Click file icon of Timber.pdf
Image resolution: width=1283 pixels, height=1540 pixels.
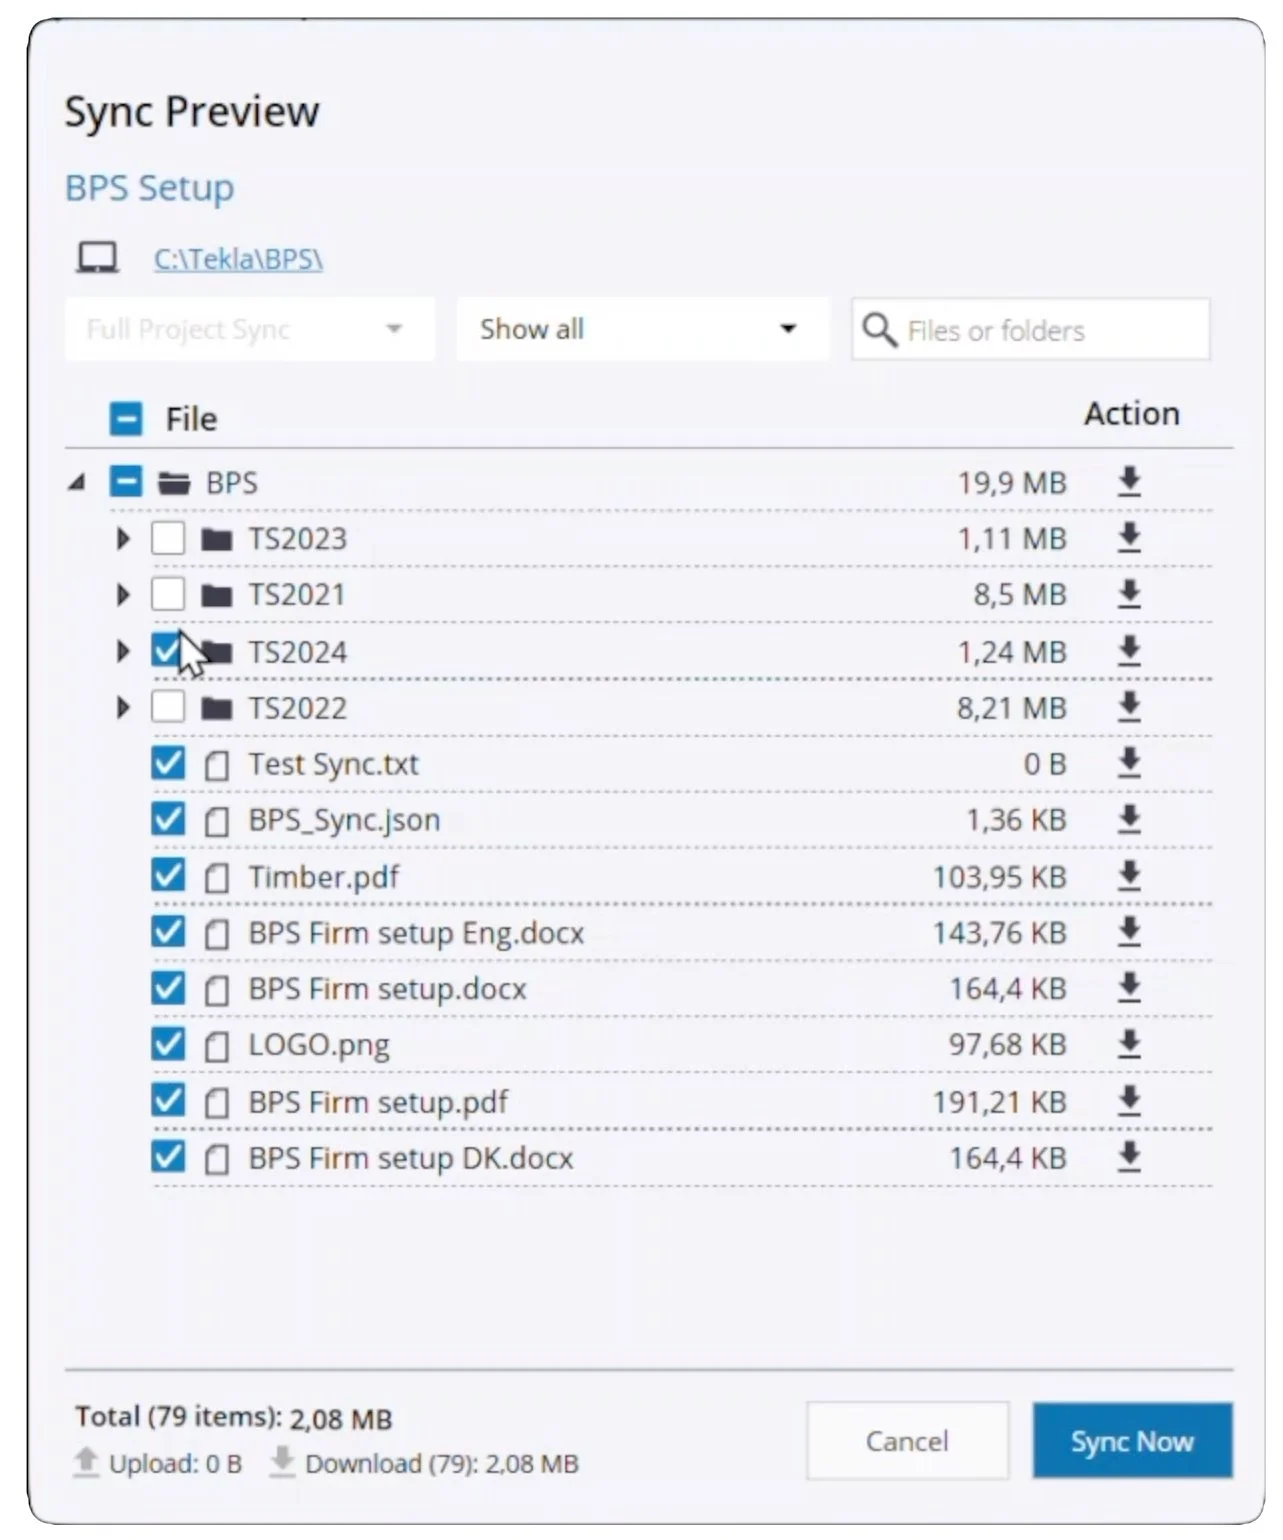(215, 879)
